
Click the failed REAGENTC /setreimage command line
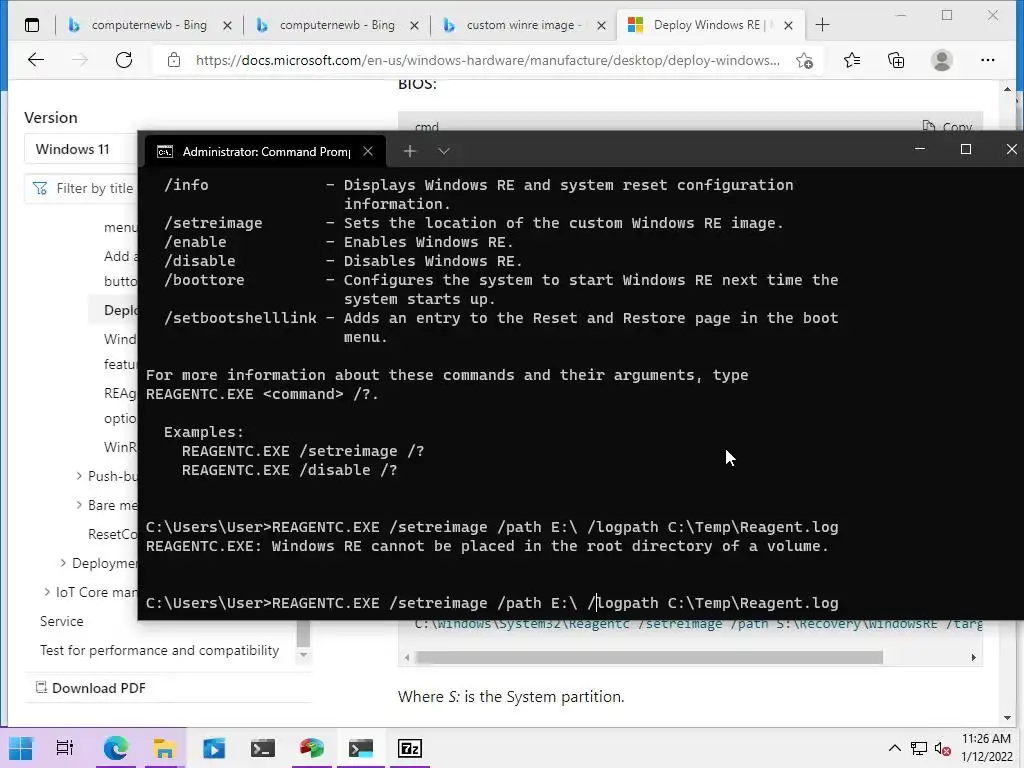(x=492, y=527)
